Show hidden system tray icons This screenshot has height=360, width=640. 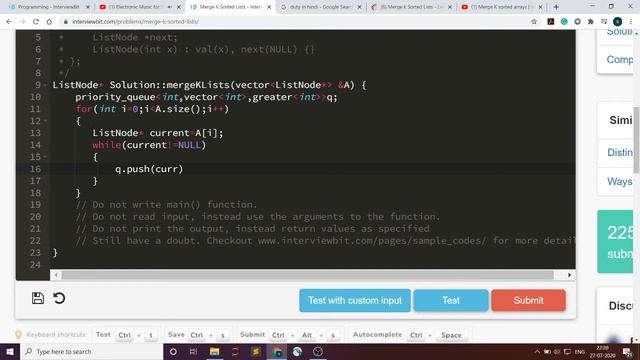(537, 351)
